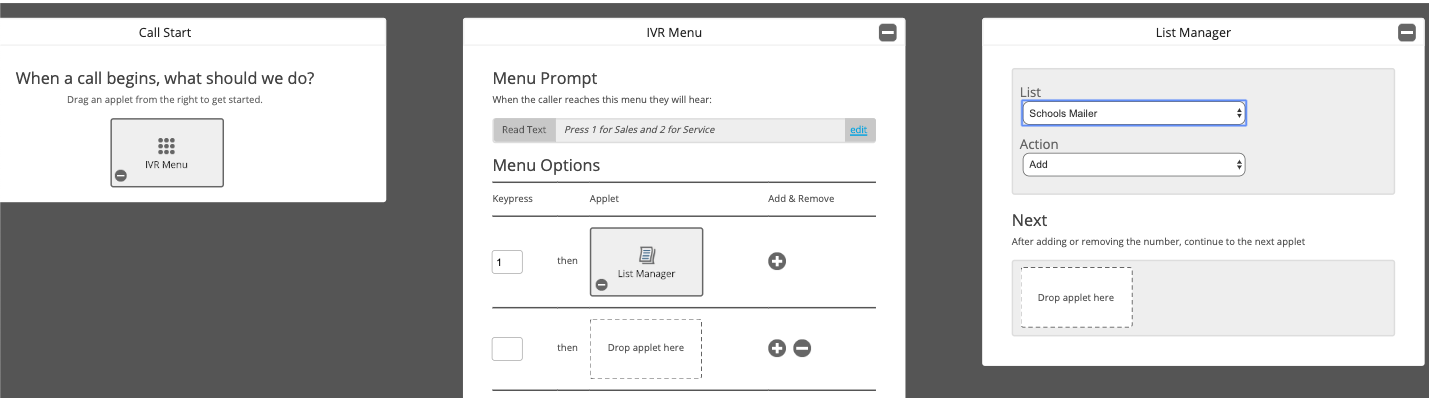
Task: Click the Drop applet here box under Next
Action: pyautogui.click(x=1076, y=297)
